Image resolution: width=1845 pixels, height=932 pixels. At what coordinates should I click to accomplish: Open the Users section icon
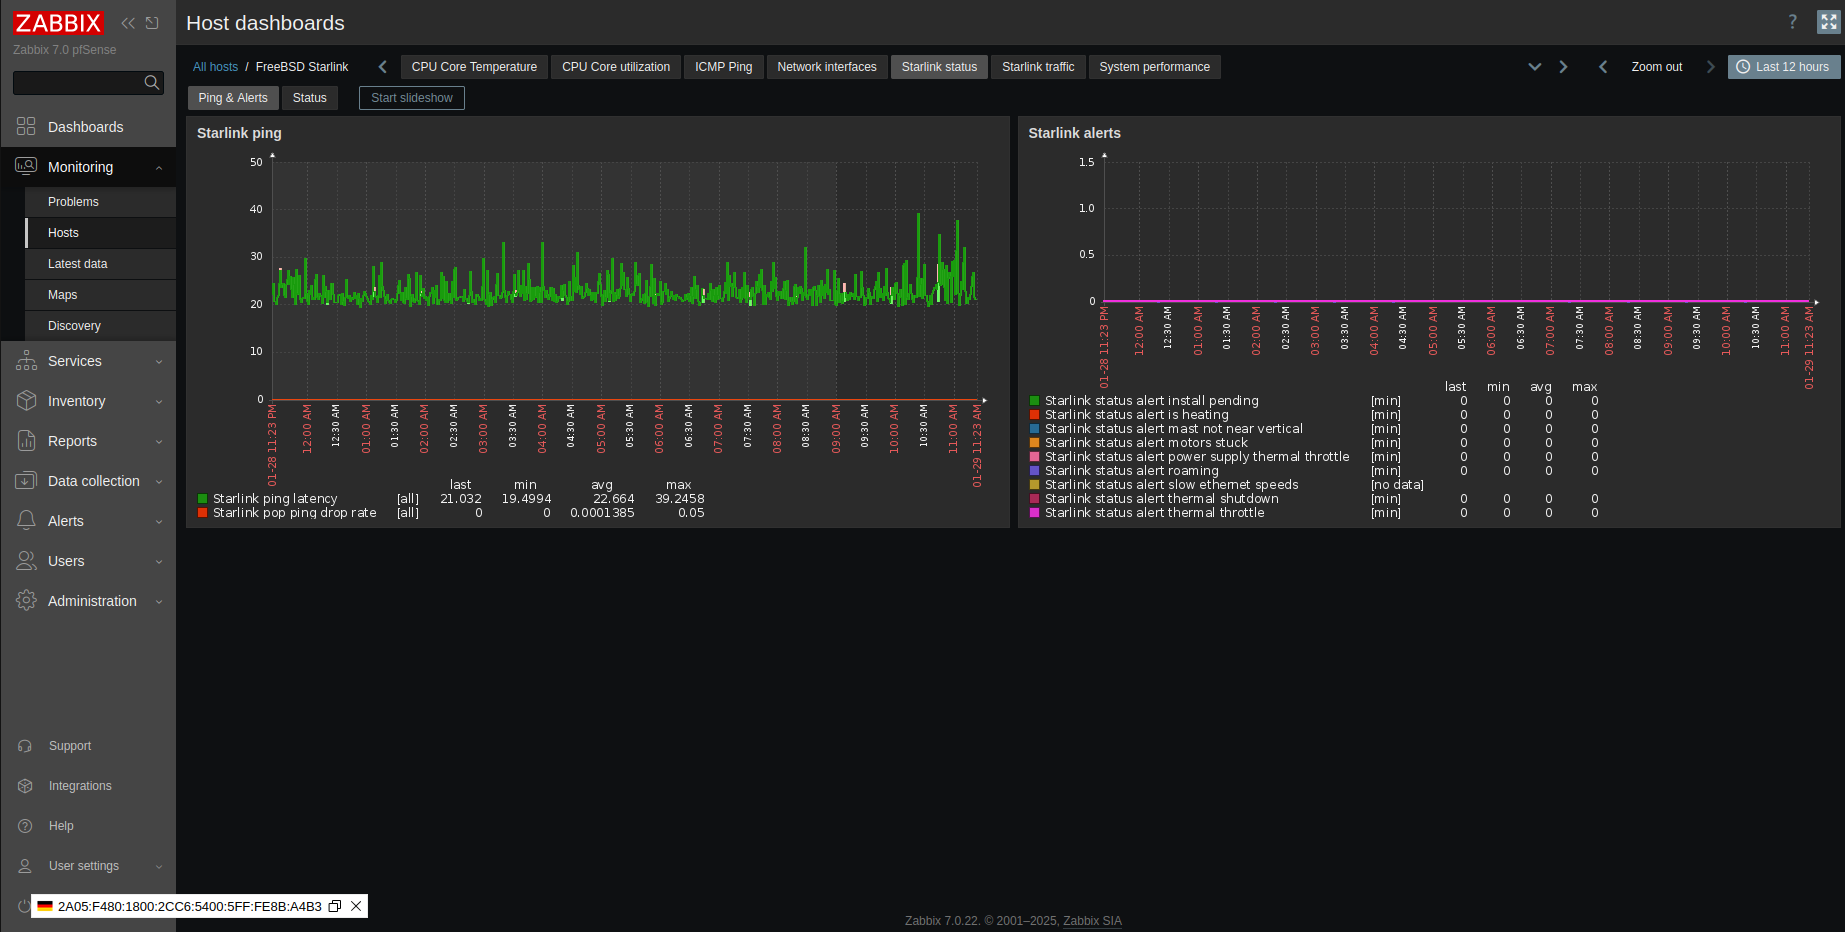(x=26, y=560)
